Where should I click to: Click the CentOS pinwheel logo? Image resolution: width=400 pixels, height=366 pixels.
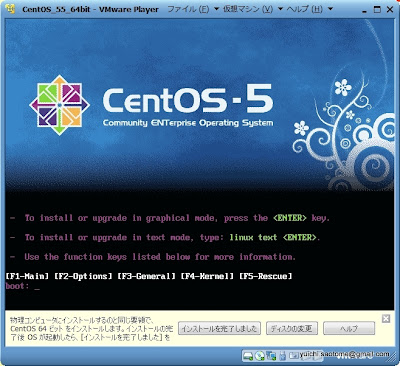59,105
